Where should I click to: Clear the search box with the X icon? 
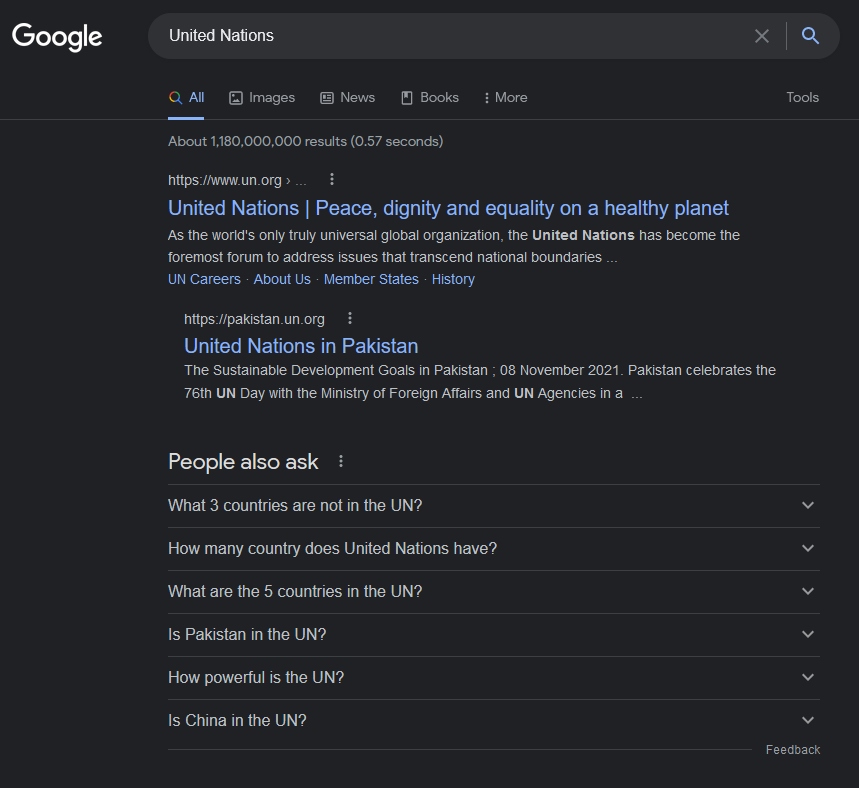tap(761, 36)
